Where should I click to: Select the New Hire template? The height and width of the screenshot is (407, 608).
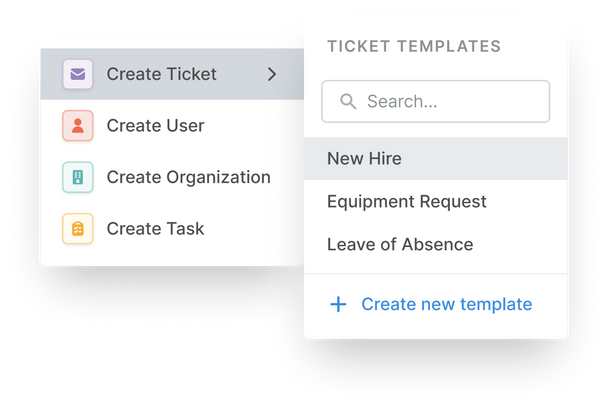[364, 158]
